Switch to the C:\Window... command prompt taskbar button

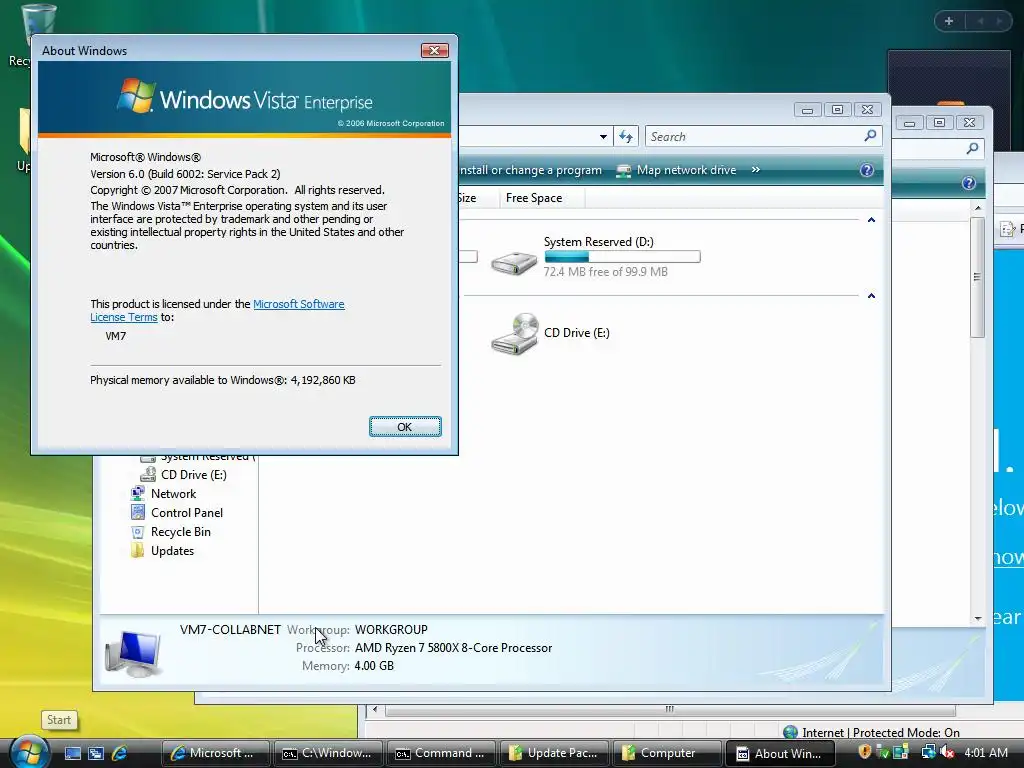[x=328, y=753]
